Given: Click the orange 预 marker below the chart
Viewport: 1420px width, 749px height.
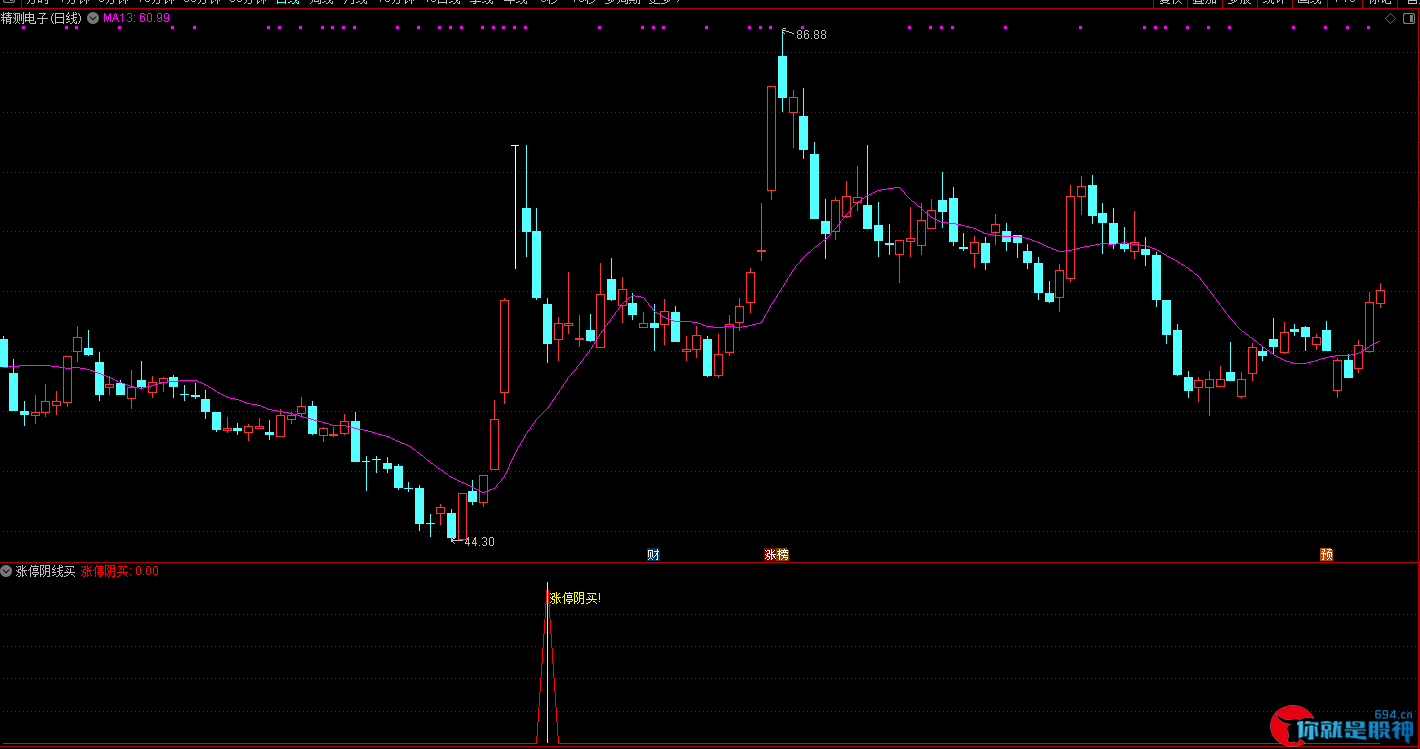Looking at the screenshot, I should [1326, 554].
